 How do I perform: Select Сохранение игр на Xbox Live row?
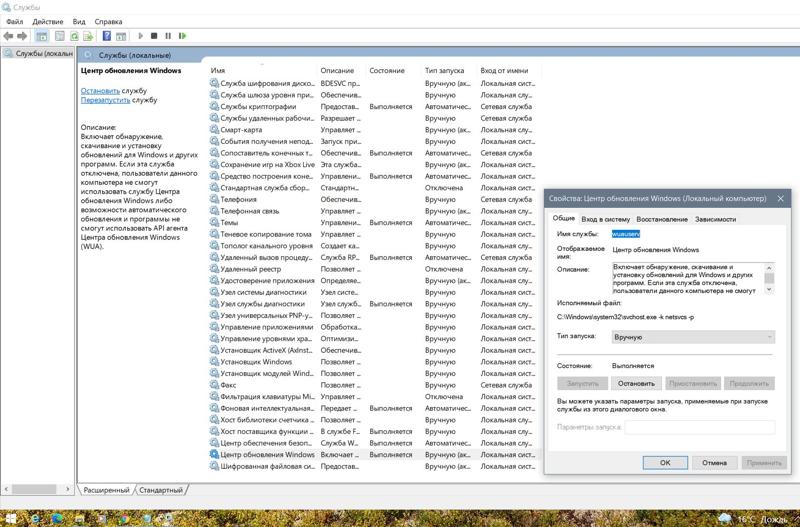(x=373, y=164)
